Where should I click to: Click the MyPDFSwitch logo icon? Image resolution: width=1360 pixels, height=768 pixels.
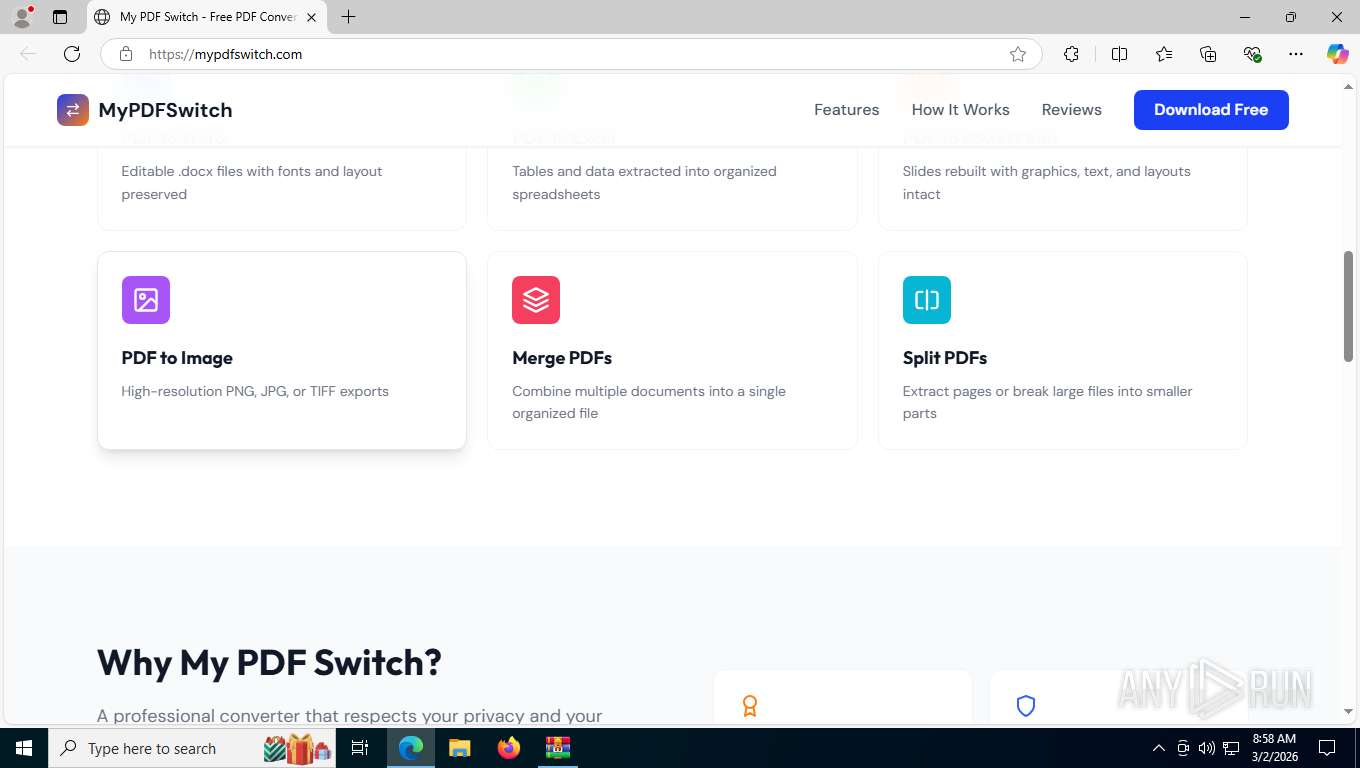pyautogui.click(x=73, y=110)
